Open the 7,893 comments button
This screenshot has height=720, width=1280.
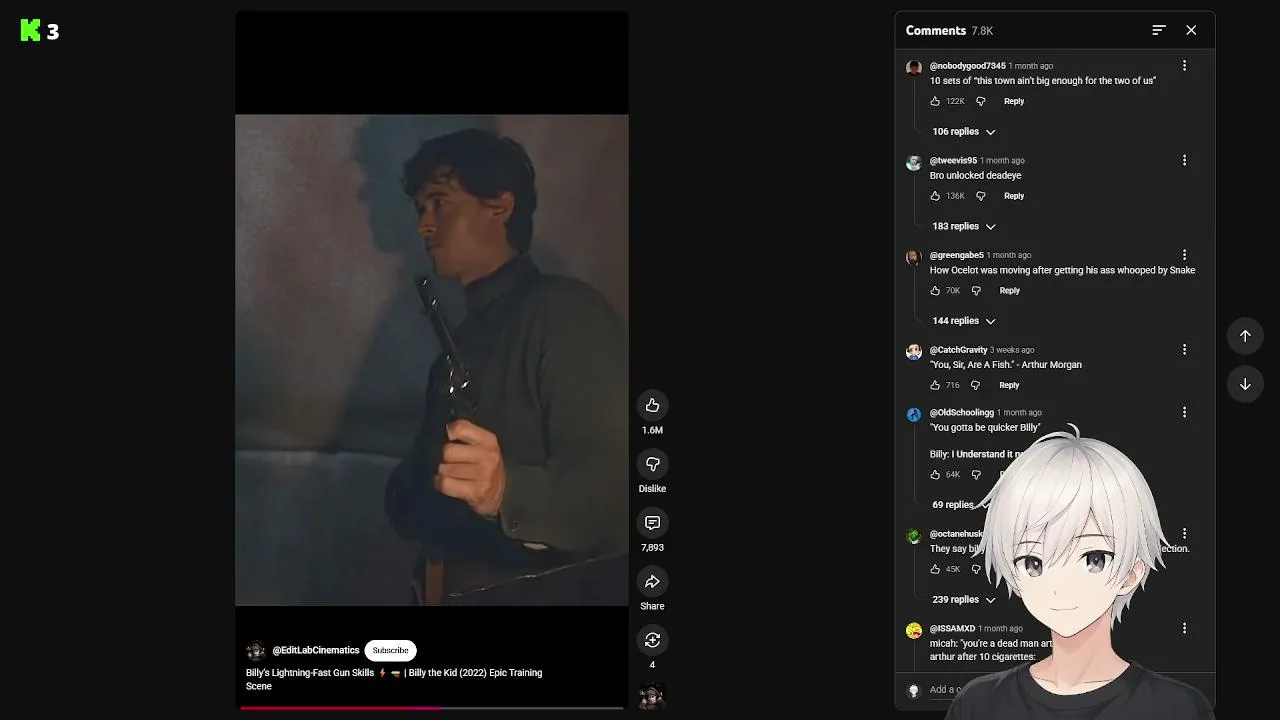[x=652, y=523]
